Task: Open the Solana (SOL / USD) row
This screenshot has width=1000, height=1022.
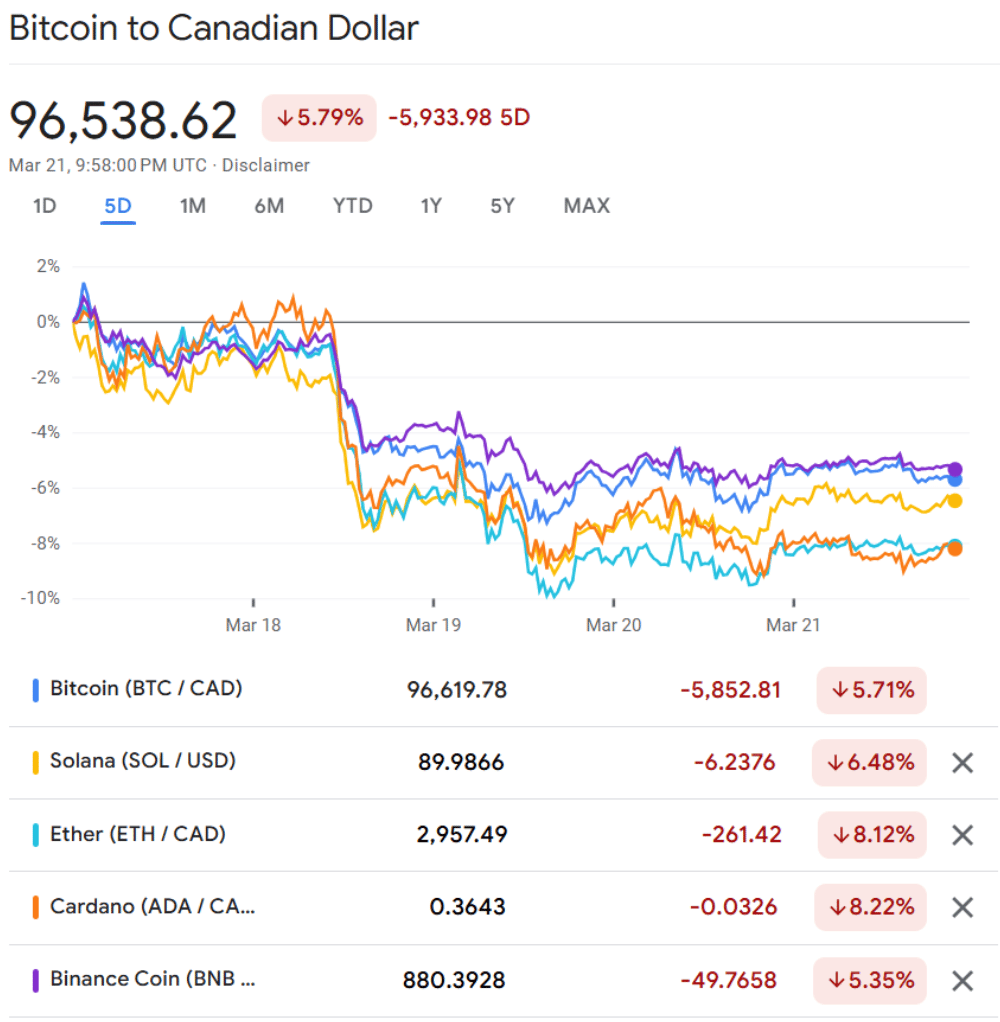Action: [x=143, y=761]
